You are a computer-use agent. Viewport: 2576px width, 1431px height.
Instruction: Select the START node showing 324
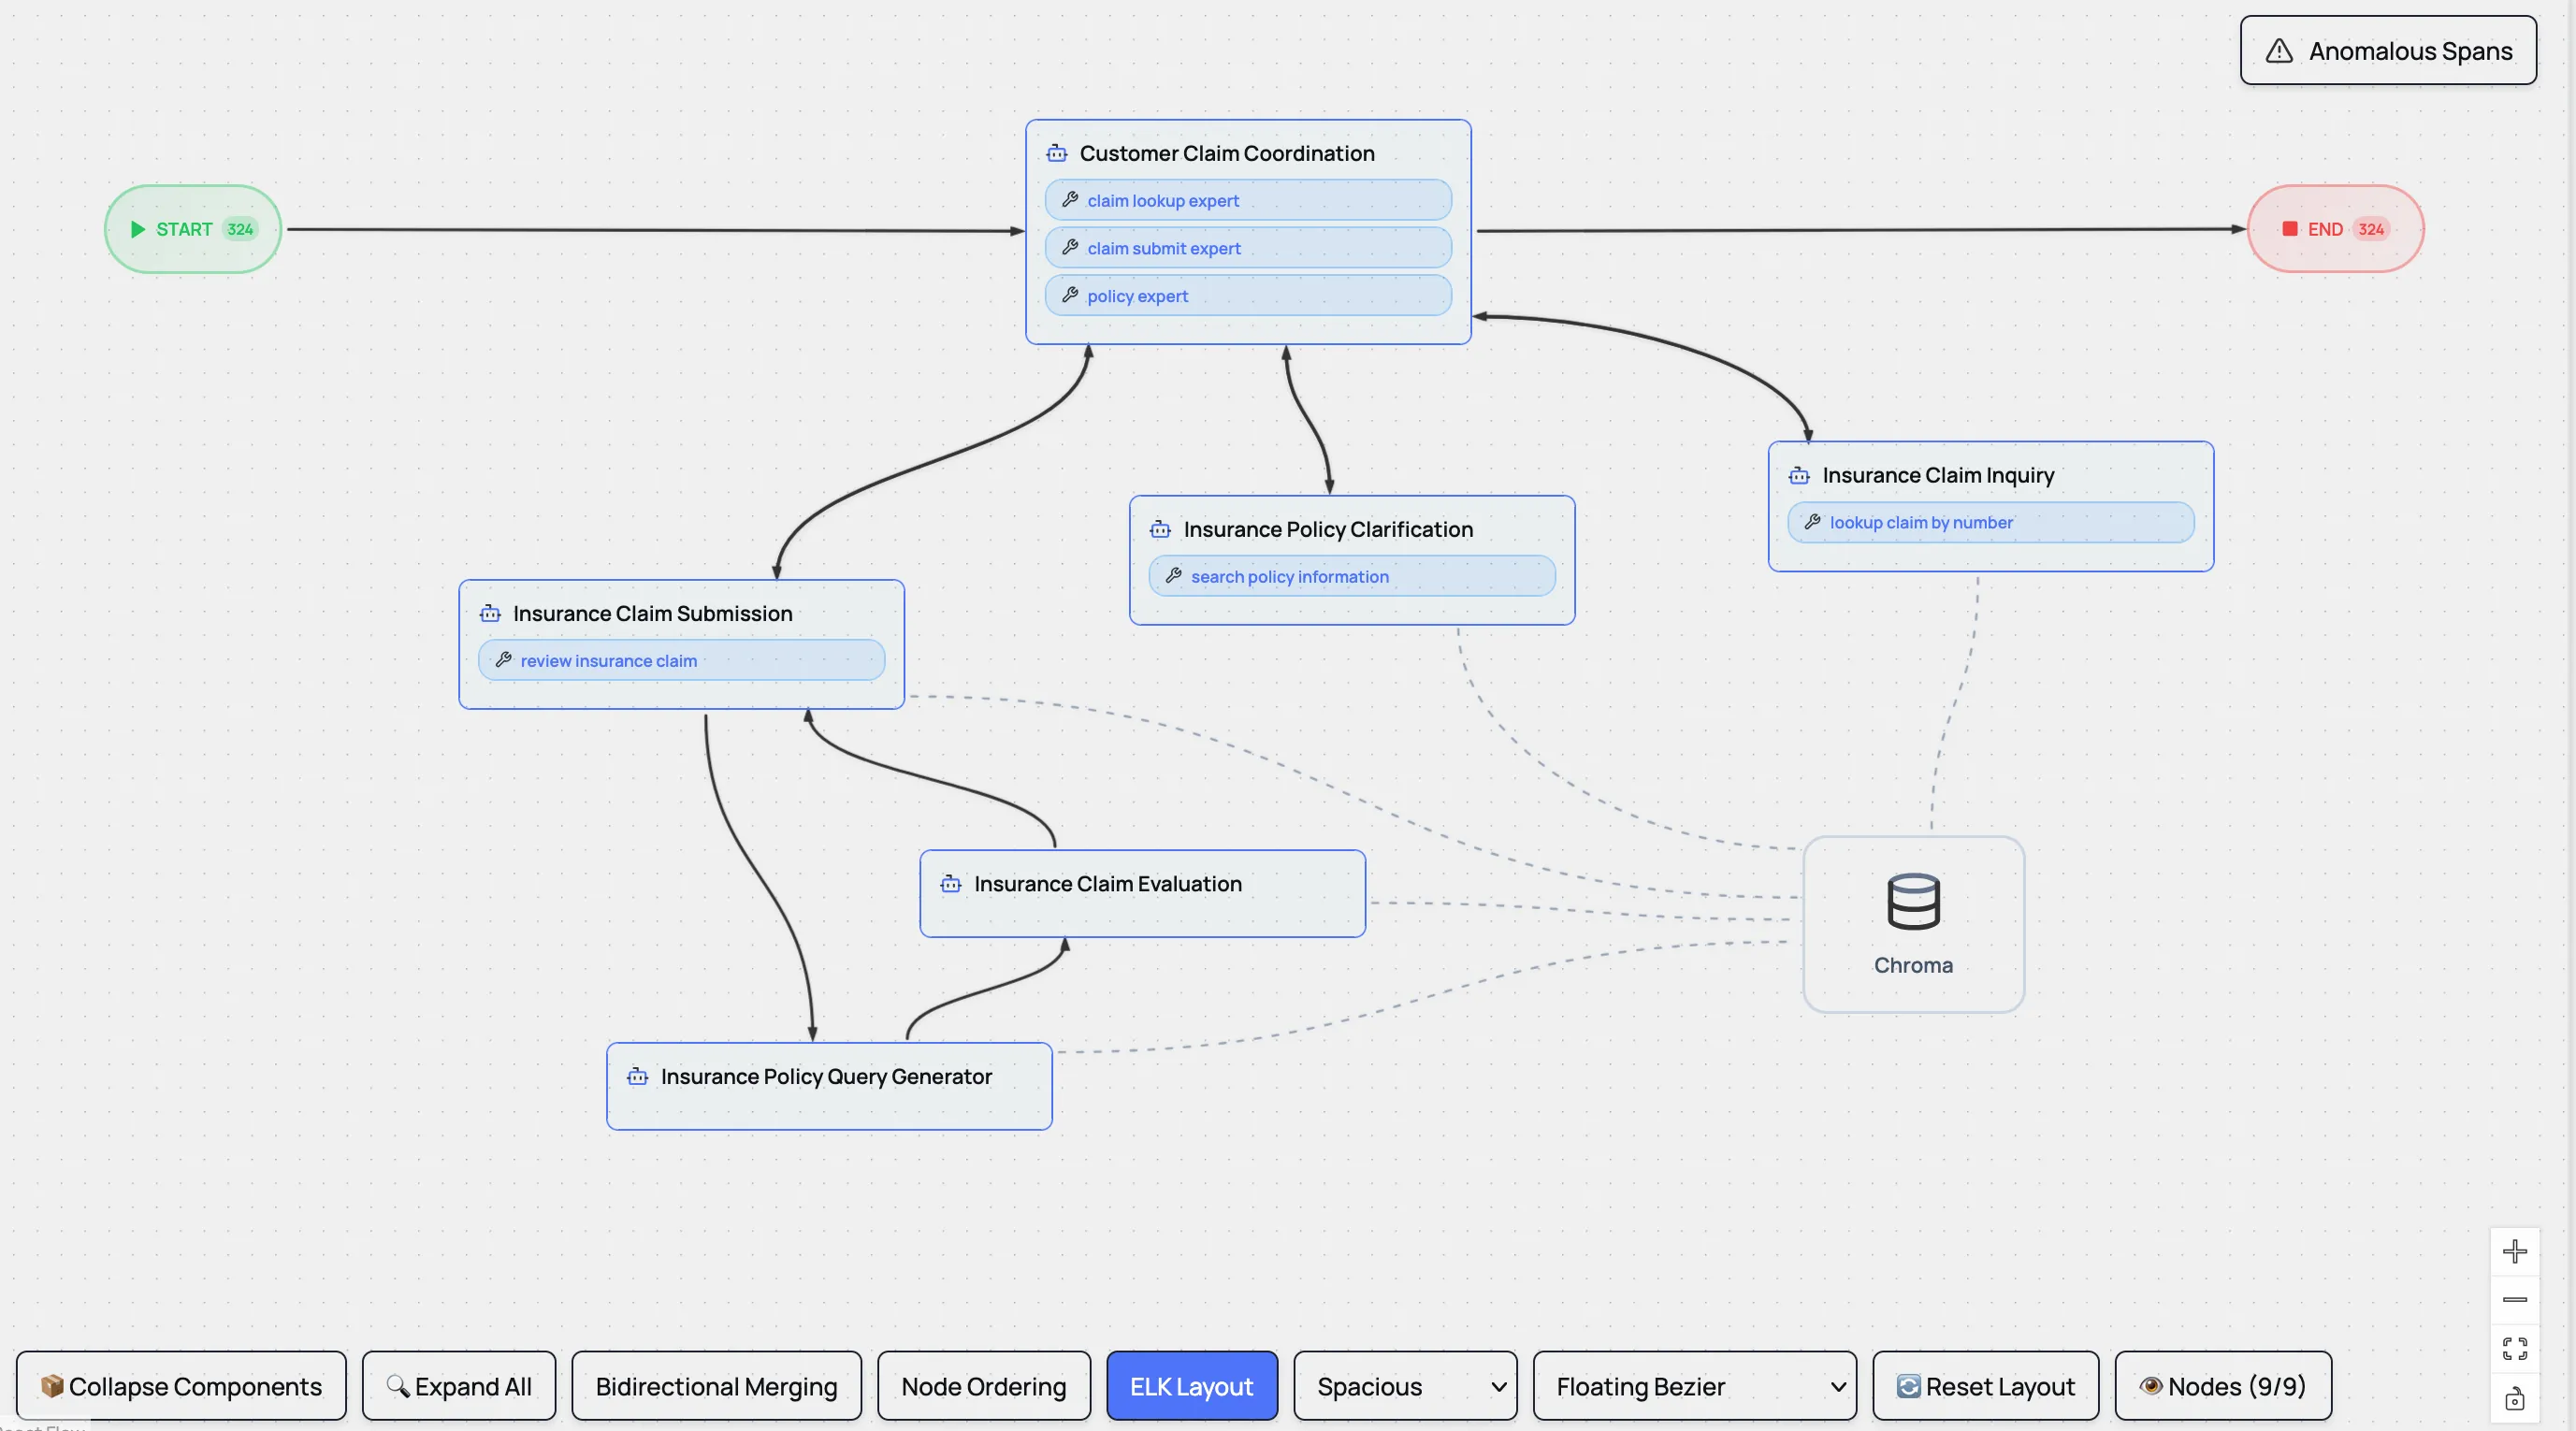192,229
